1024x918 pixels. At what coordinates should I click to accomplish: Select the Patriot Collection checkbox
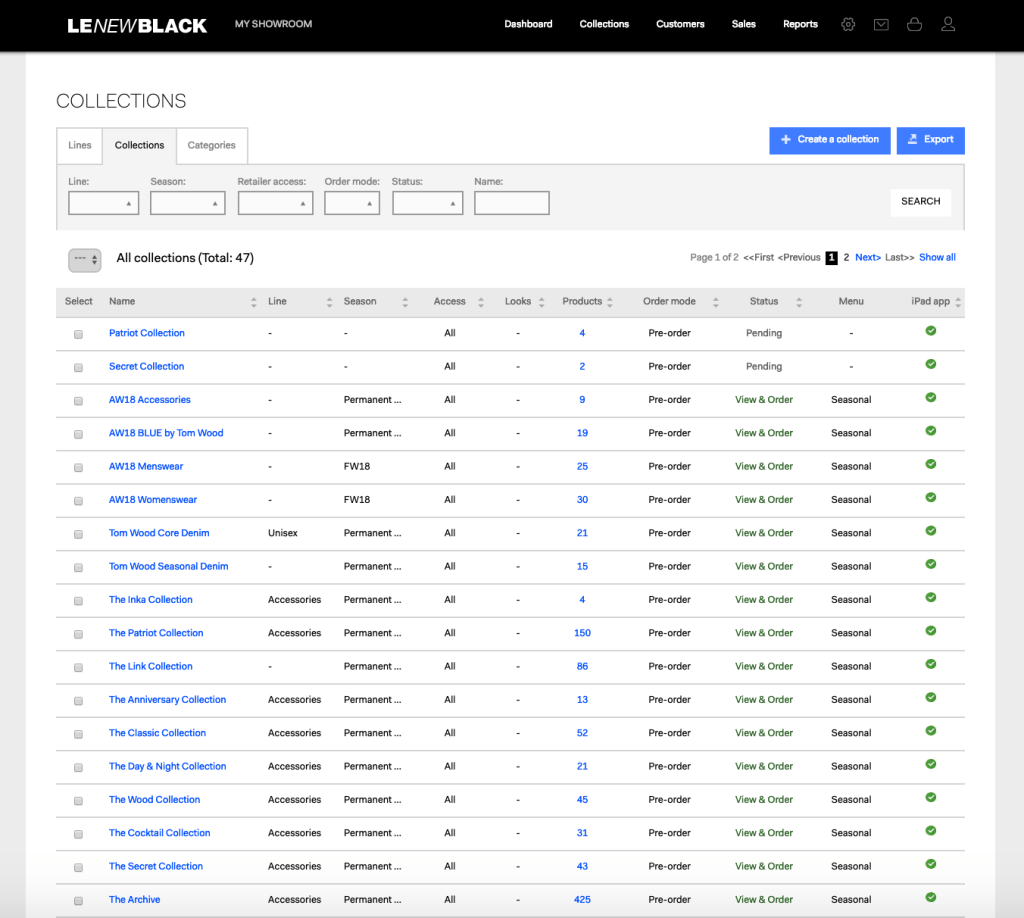(x=78, y=334)
